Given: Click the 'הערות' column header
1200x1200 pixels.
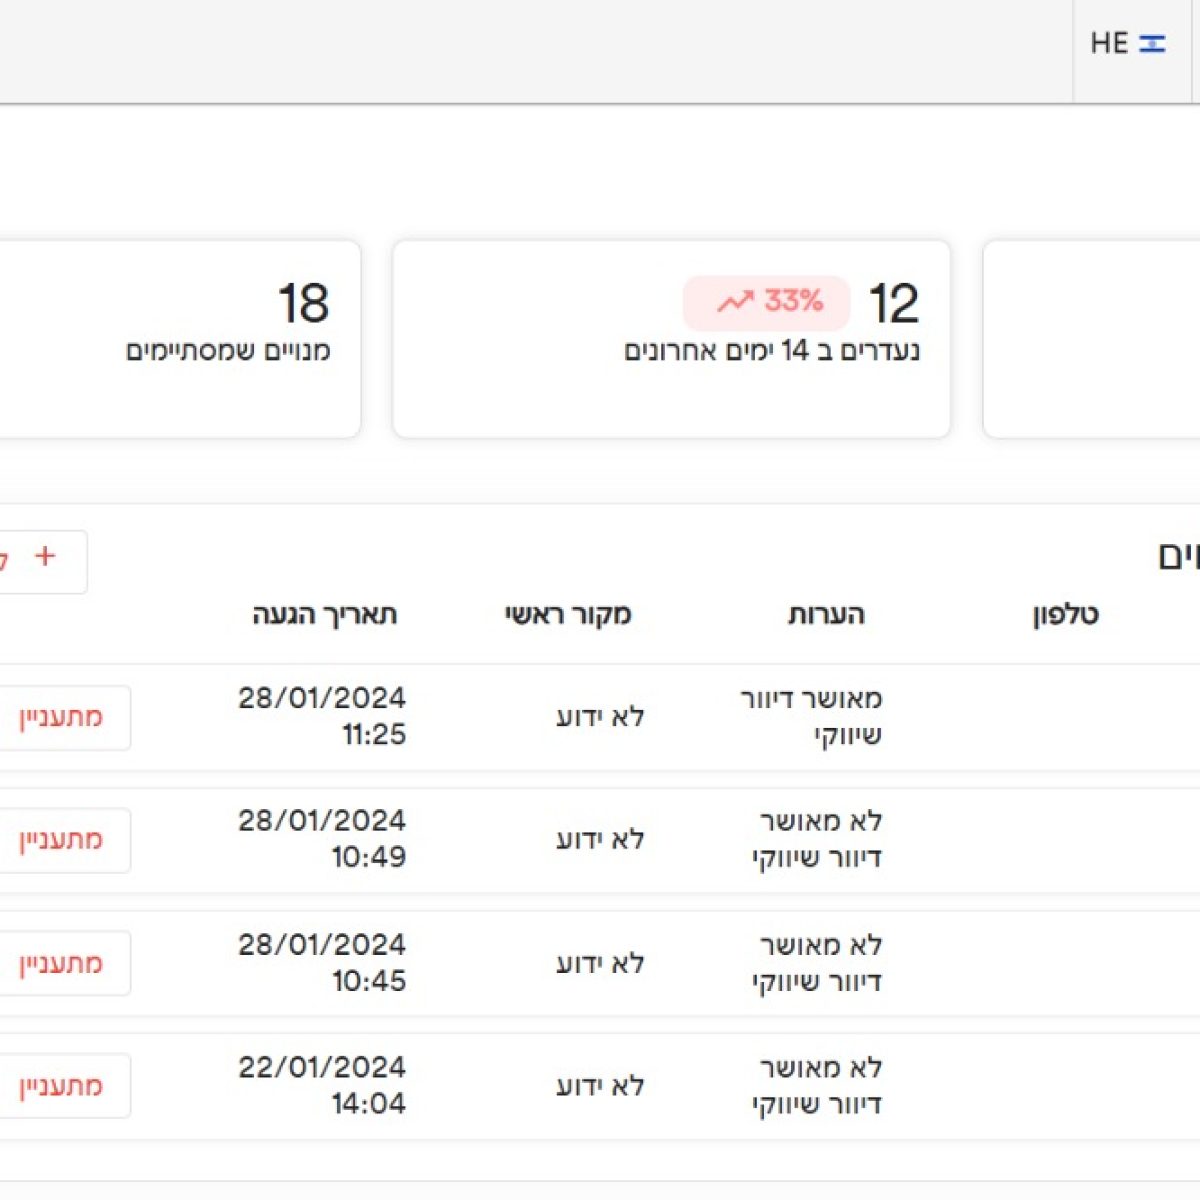Looking at the screenshot, I should pos(824,614).
